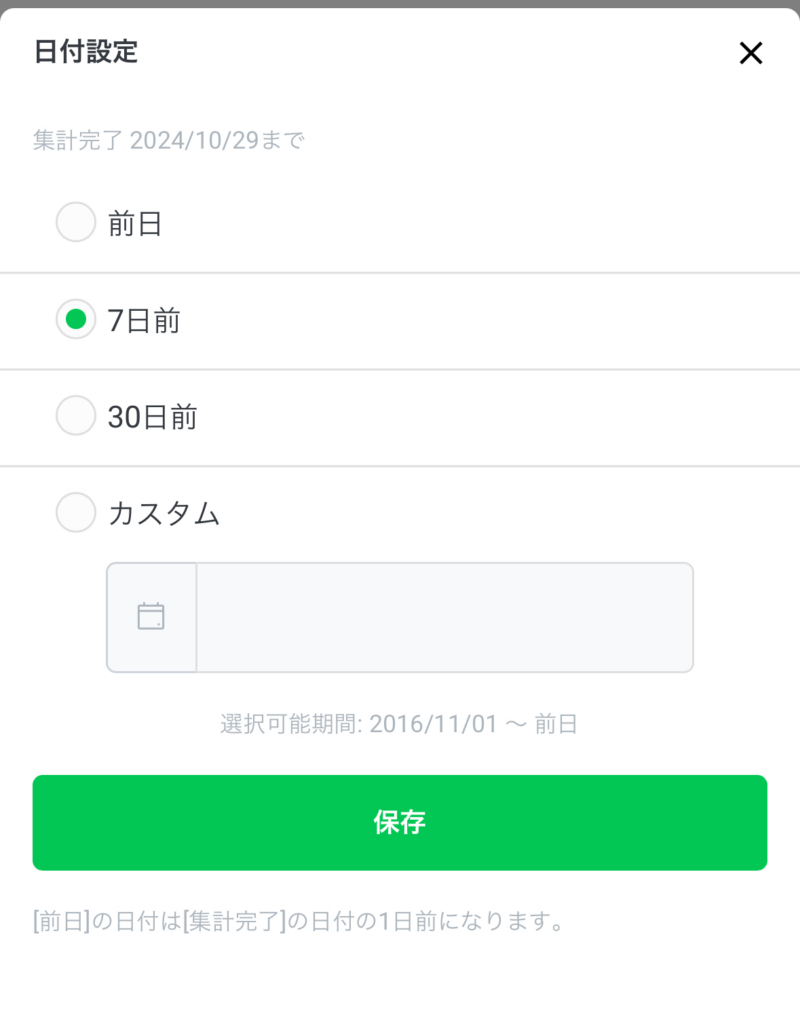Select the 前日 radio button

tap(76, 222)
